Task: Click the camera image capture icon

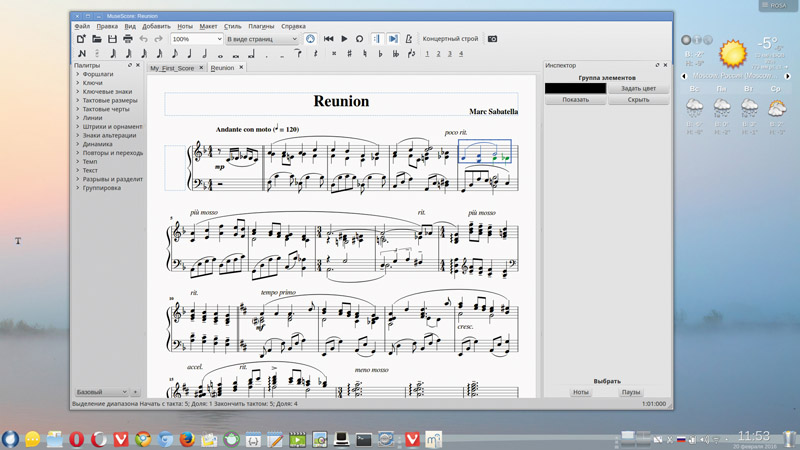Action: pyautogui.click(x=492, y=39)
